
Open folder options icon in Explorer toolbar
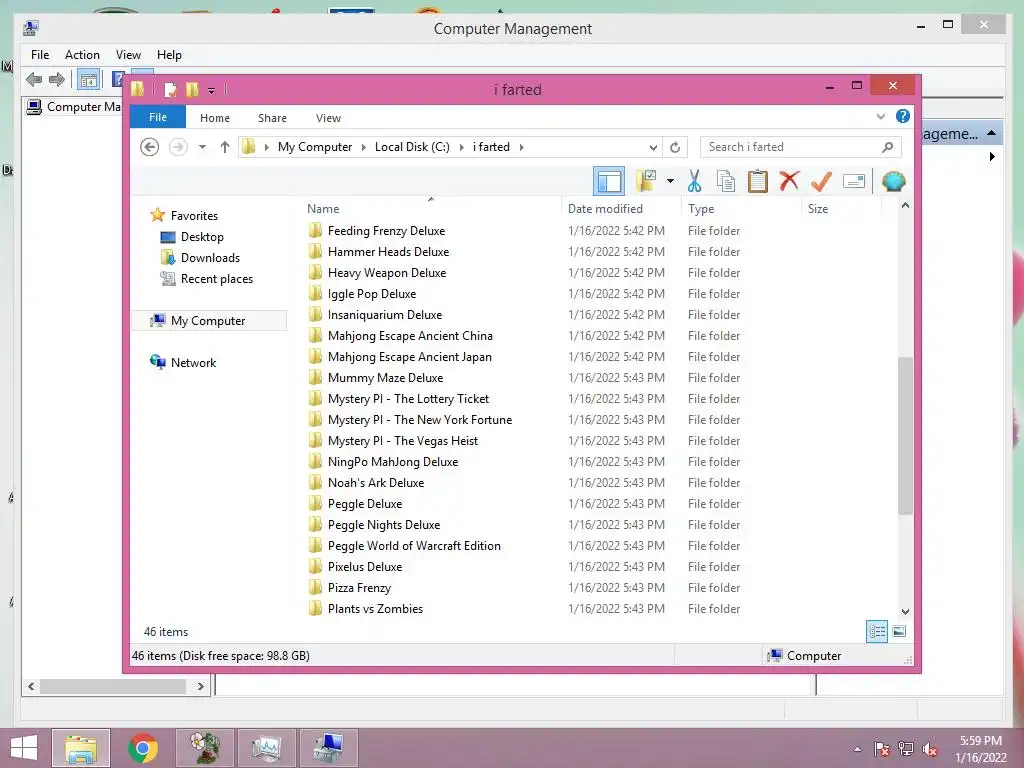[x=646, y=181]
